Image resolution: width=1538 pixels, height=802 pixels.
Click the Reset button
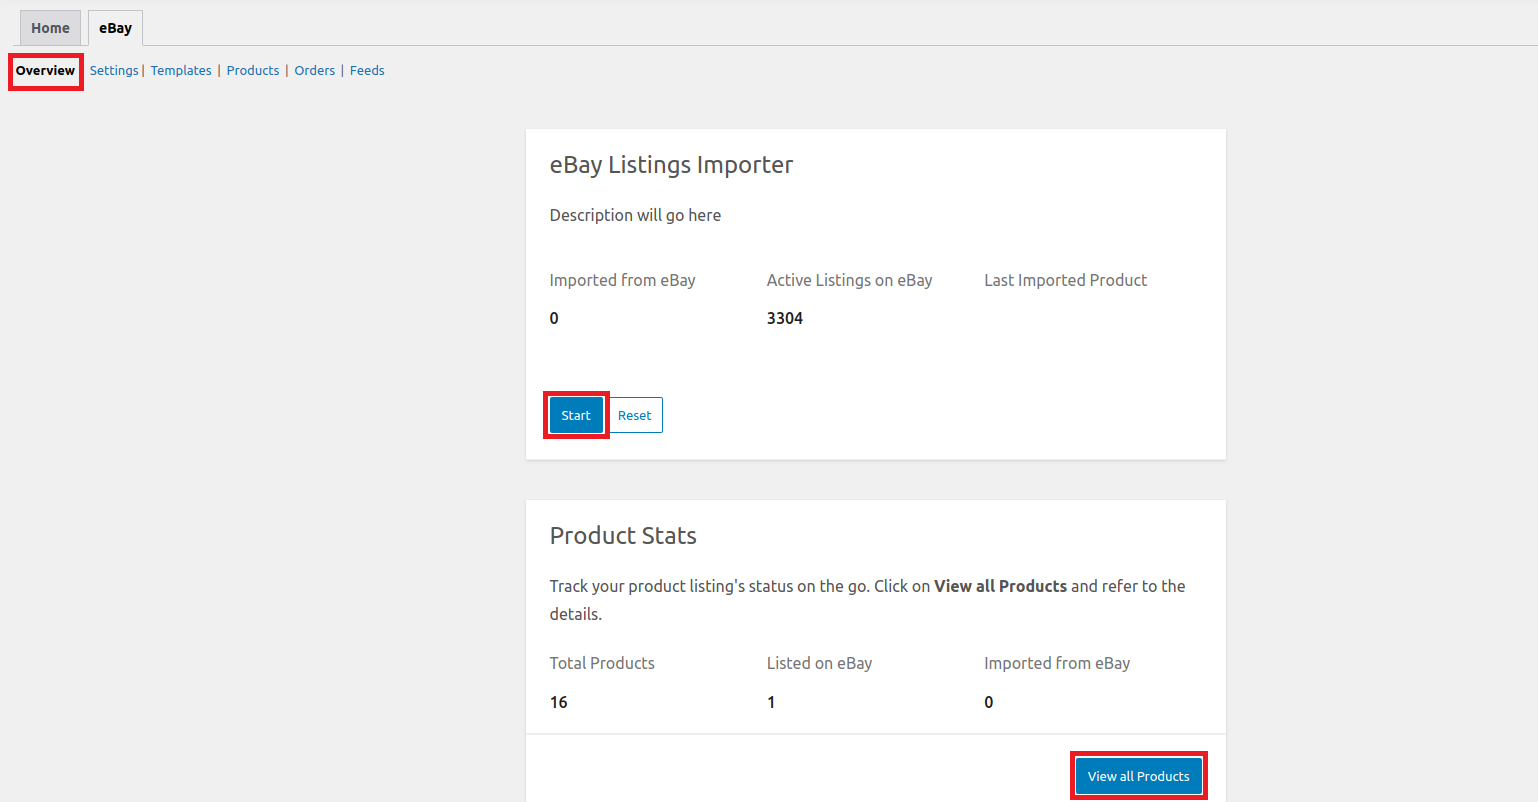[634, 415]
